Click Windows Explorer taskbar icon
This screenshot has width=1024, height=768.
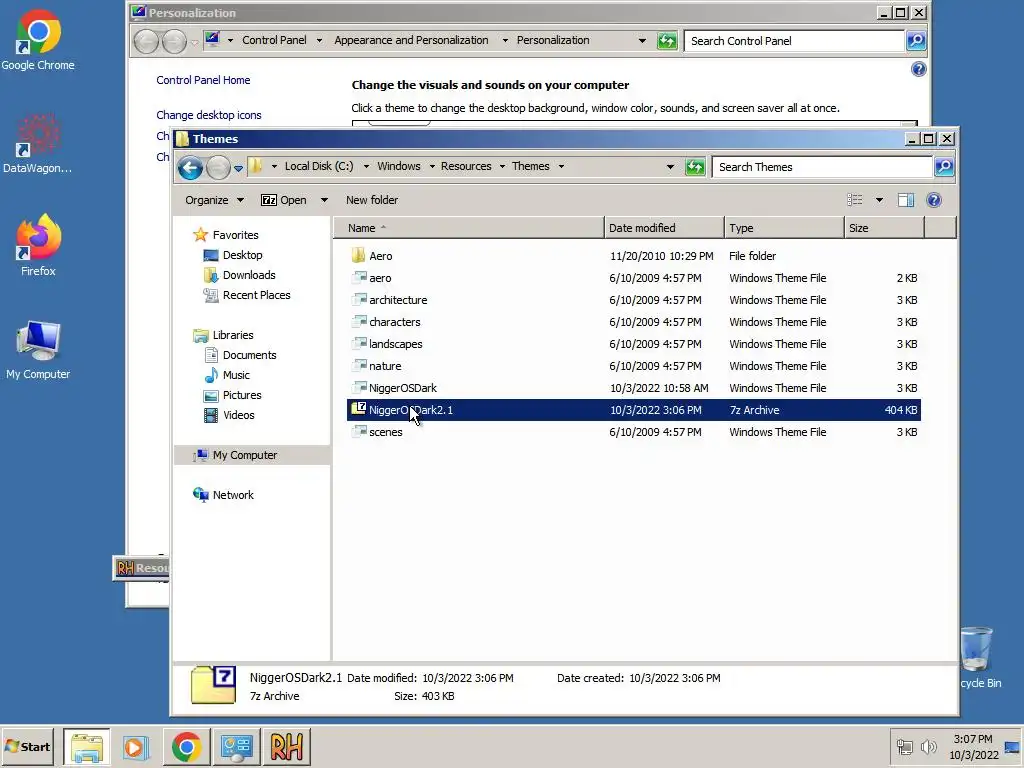[x=87, y=746]
